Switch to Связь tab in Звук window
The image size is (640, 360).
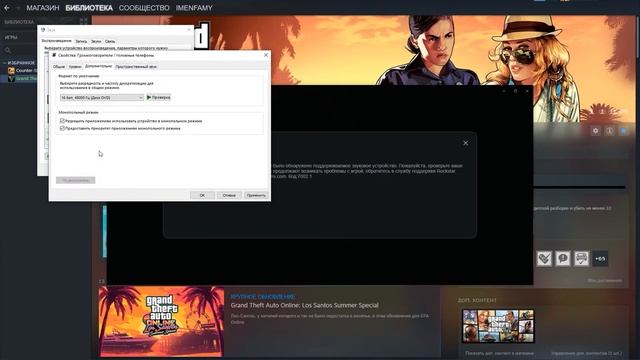pos(110,41)
